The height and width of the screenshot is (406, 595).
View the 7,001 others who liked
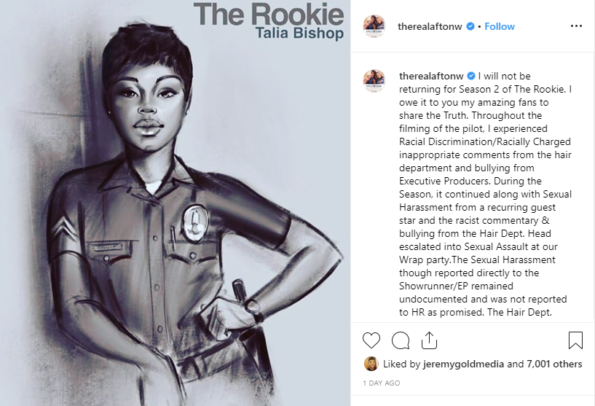[554, 364]
